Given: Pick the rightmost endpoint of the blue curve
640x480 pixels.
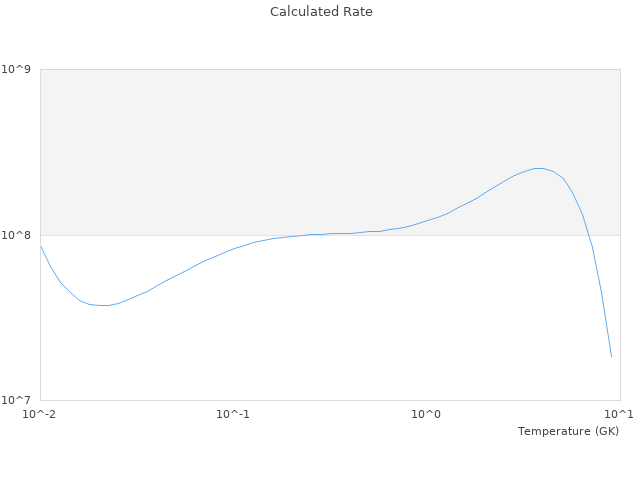Looking at the screenshot, I should tap(611, 357).
